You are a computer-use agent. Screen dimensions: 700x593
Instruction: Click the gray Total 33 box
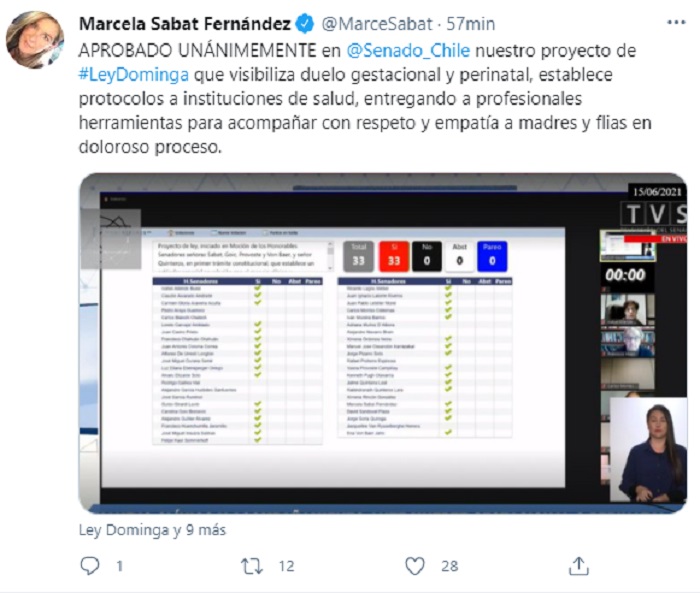point(358,256)
